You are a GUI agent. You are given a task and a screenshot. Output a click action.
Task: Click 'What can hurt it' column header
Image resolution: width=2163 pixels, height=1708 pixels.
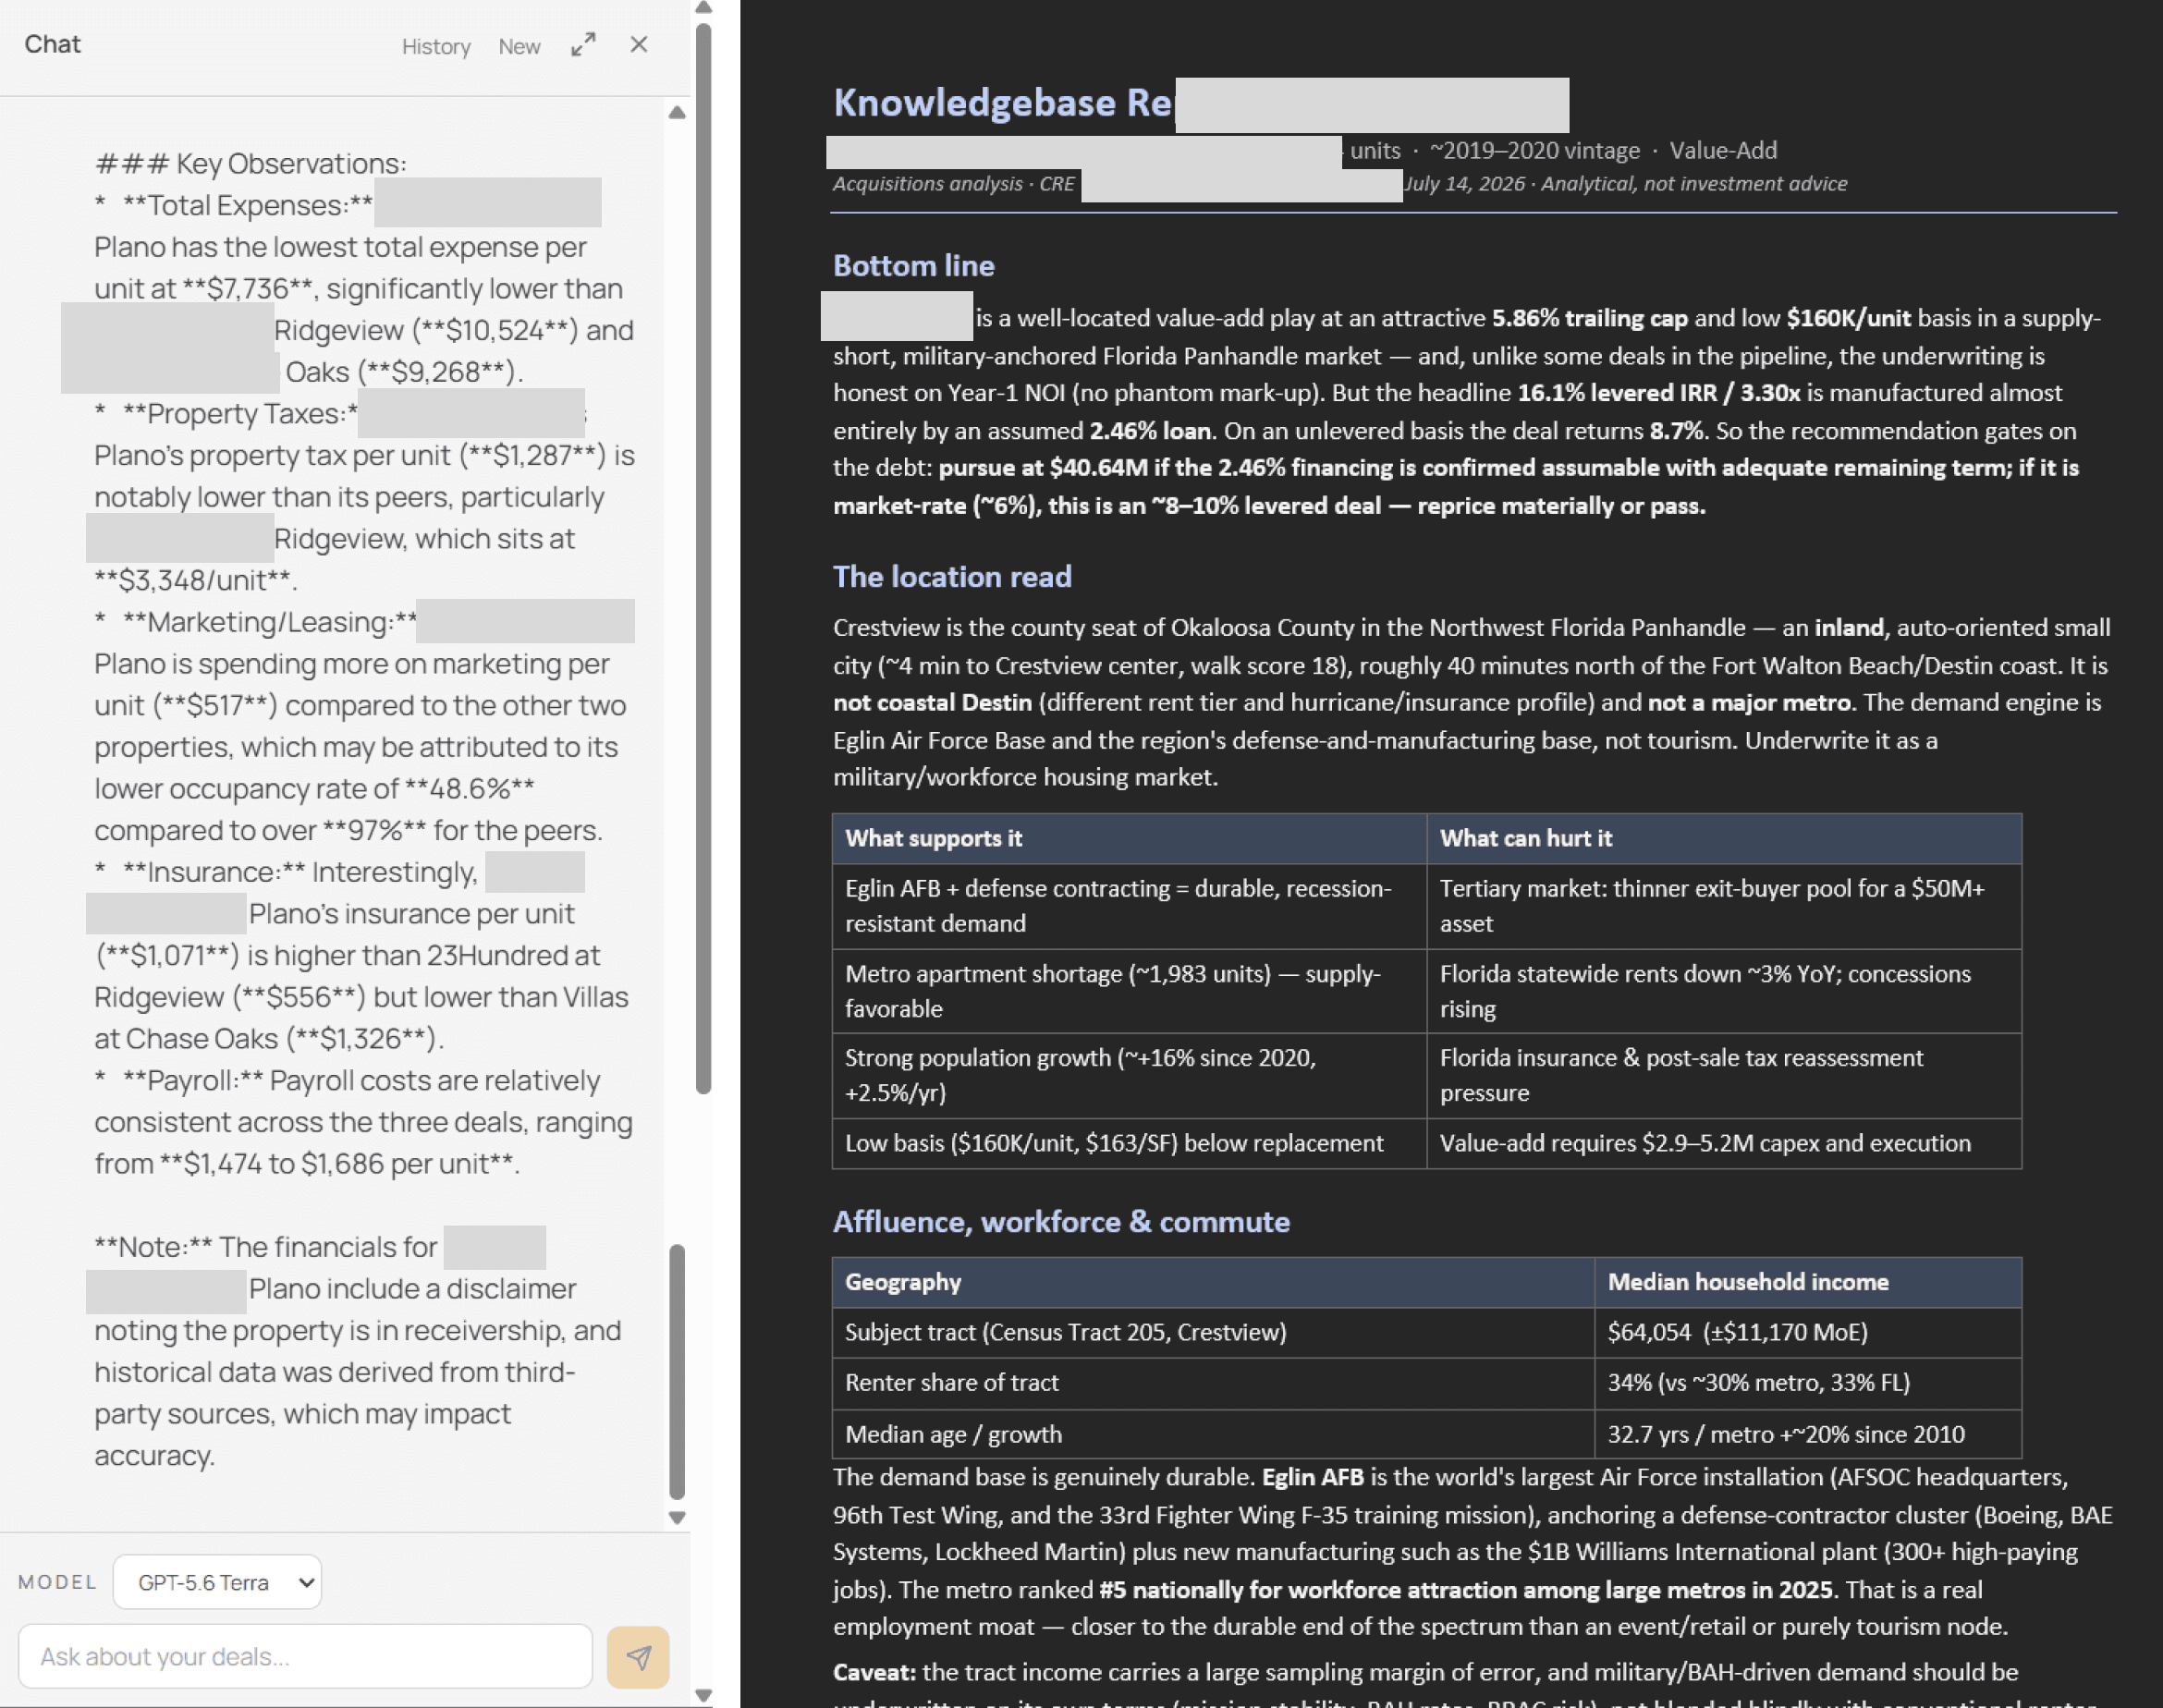point(1724,838)
